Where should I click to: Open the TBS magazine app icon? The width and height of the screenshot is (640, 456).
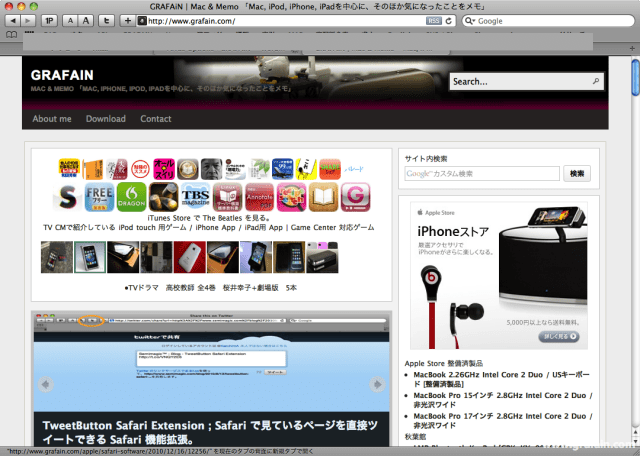pos(195,196)
